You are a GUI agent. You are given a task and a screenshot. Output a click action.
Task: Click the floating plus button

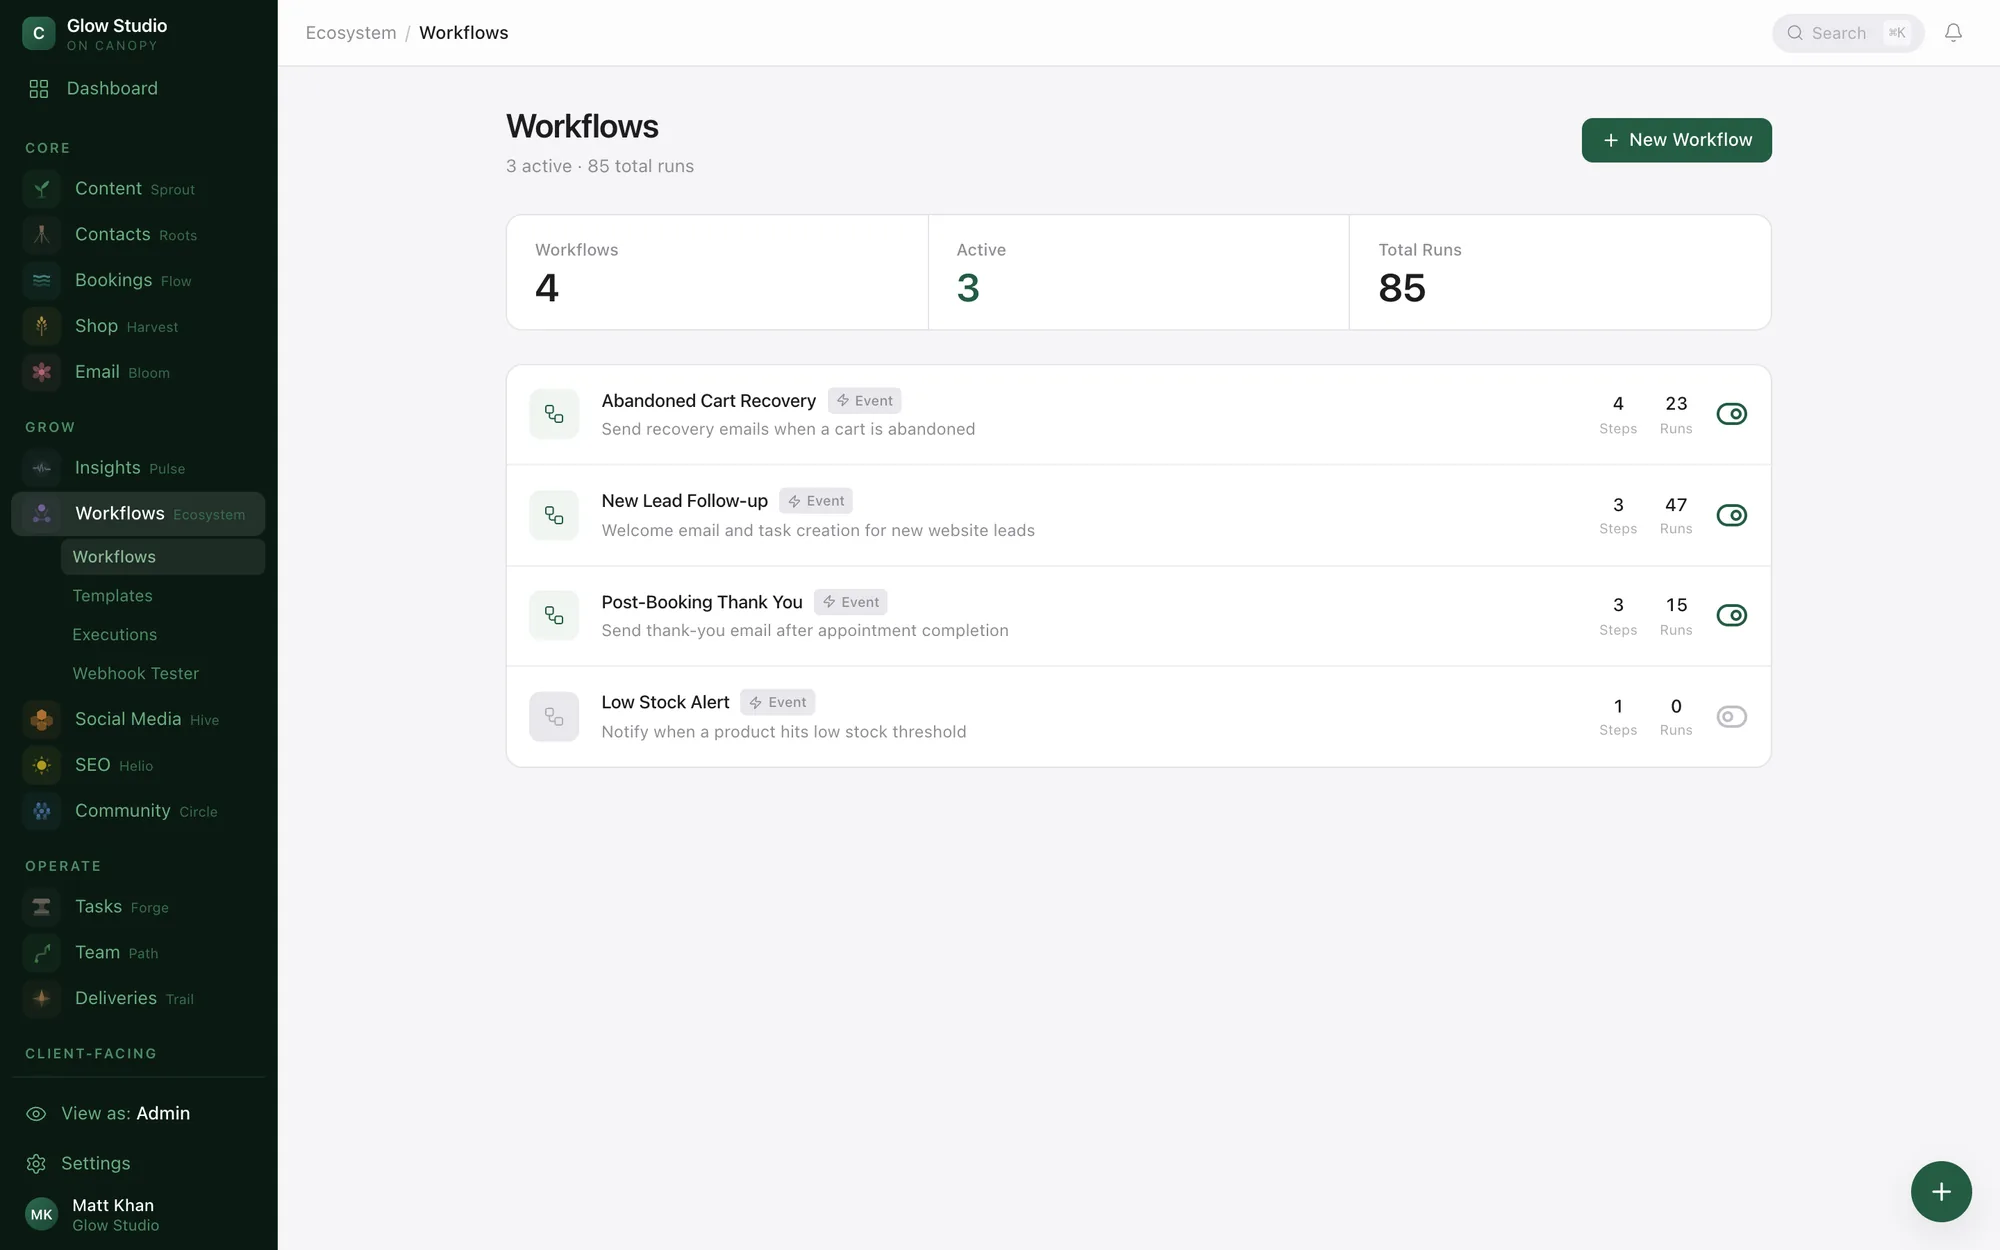tap(1941, 1191)
